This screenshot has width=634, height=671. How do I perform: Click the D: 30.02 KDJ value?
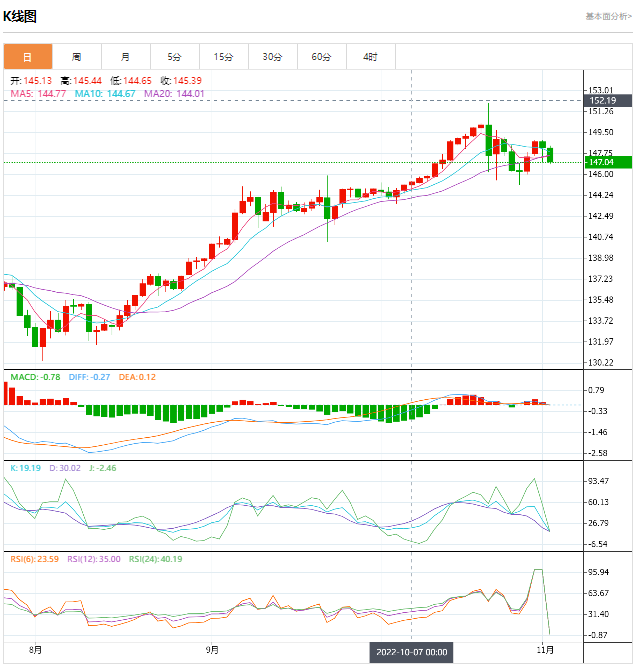pos(65,468)
